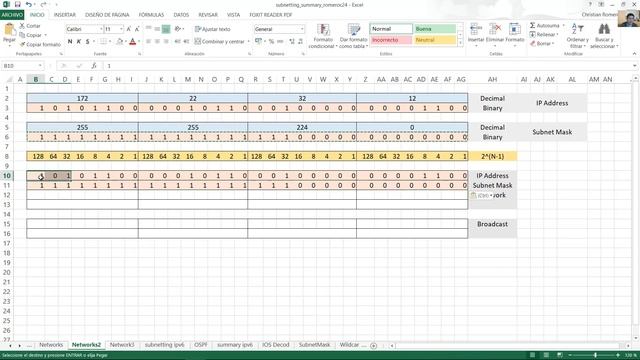
Task: Open the Networks3 sheet tab
Action: click(122, 345)
